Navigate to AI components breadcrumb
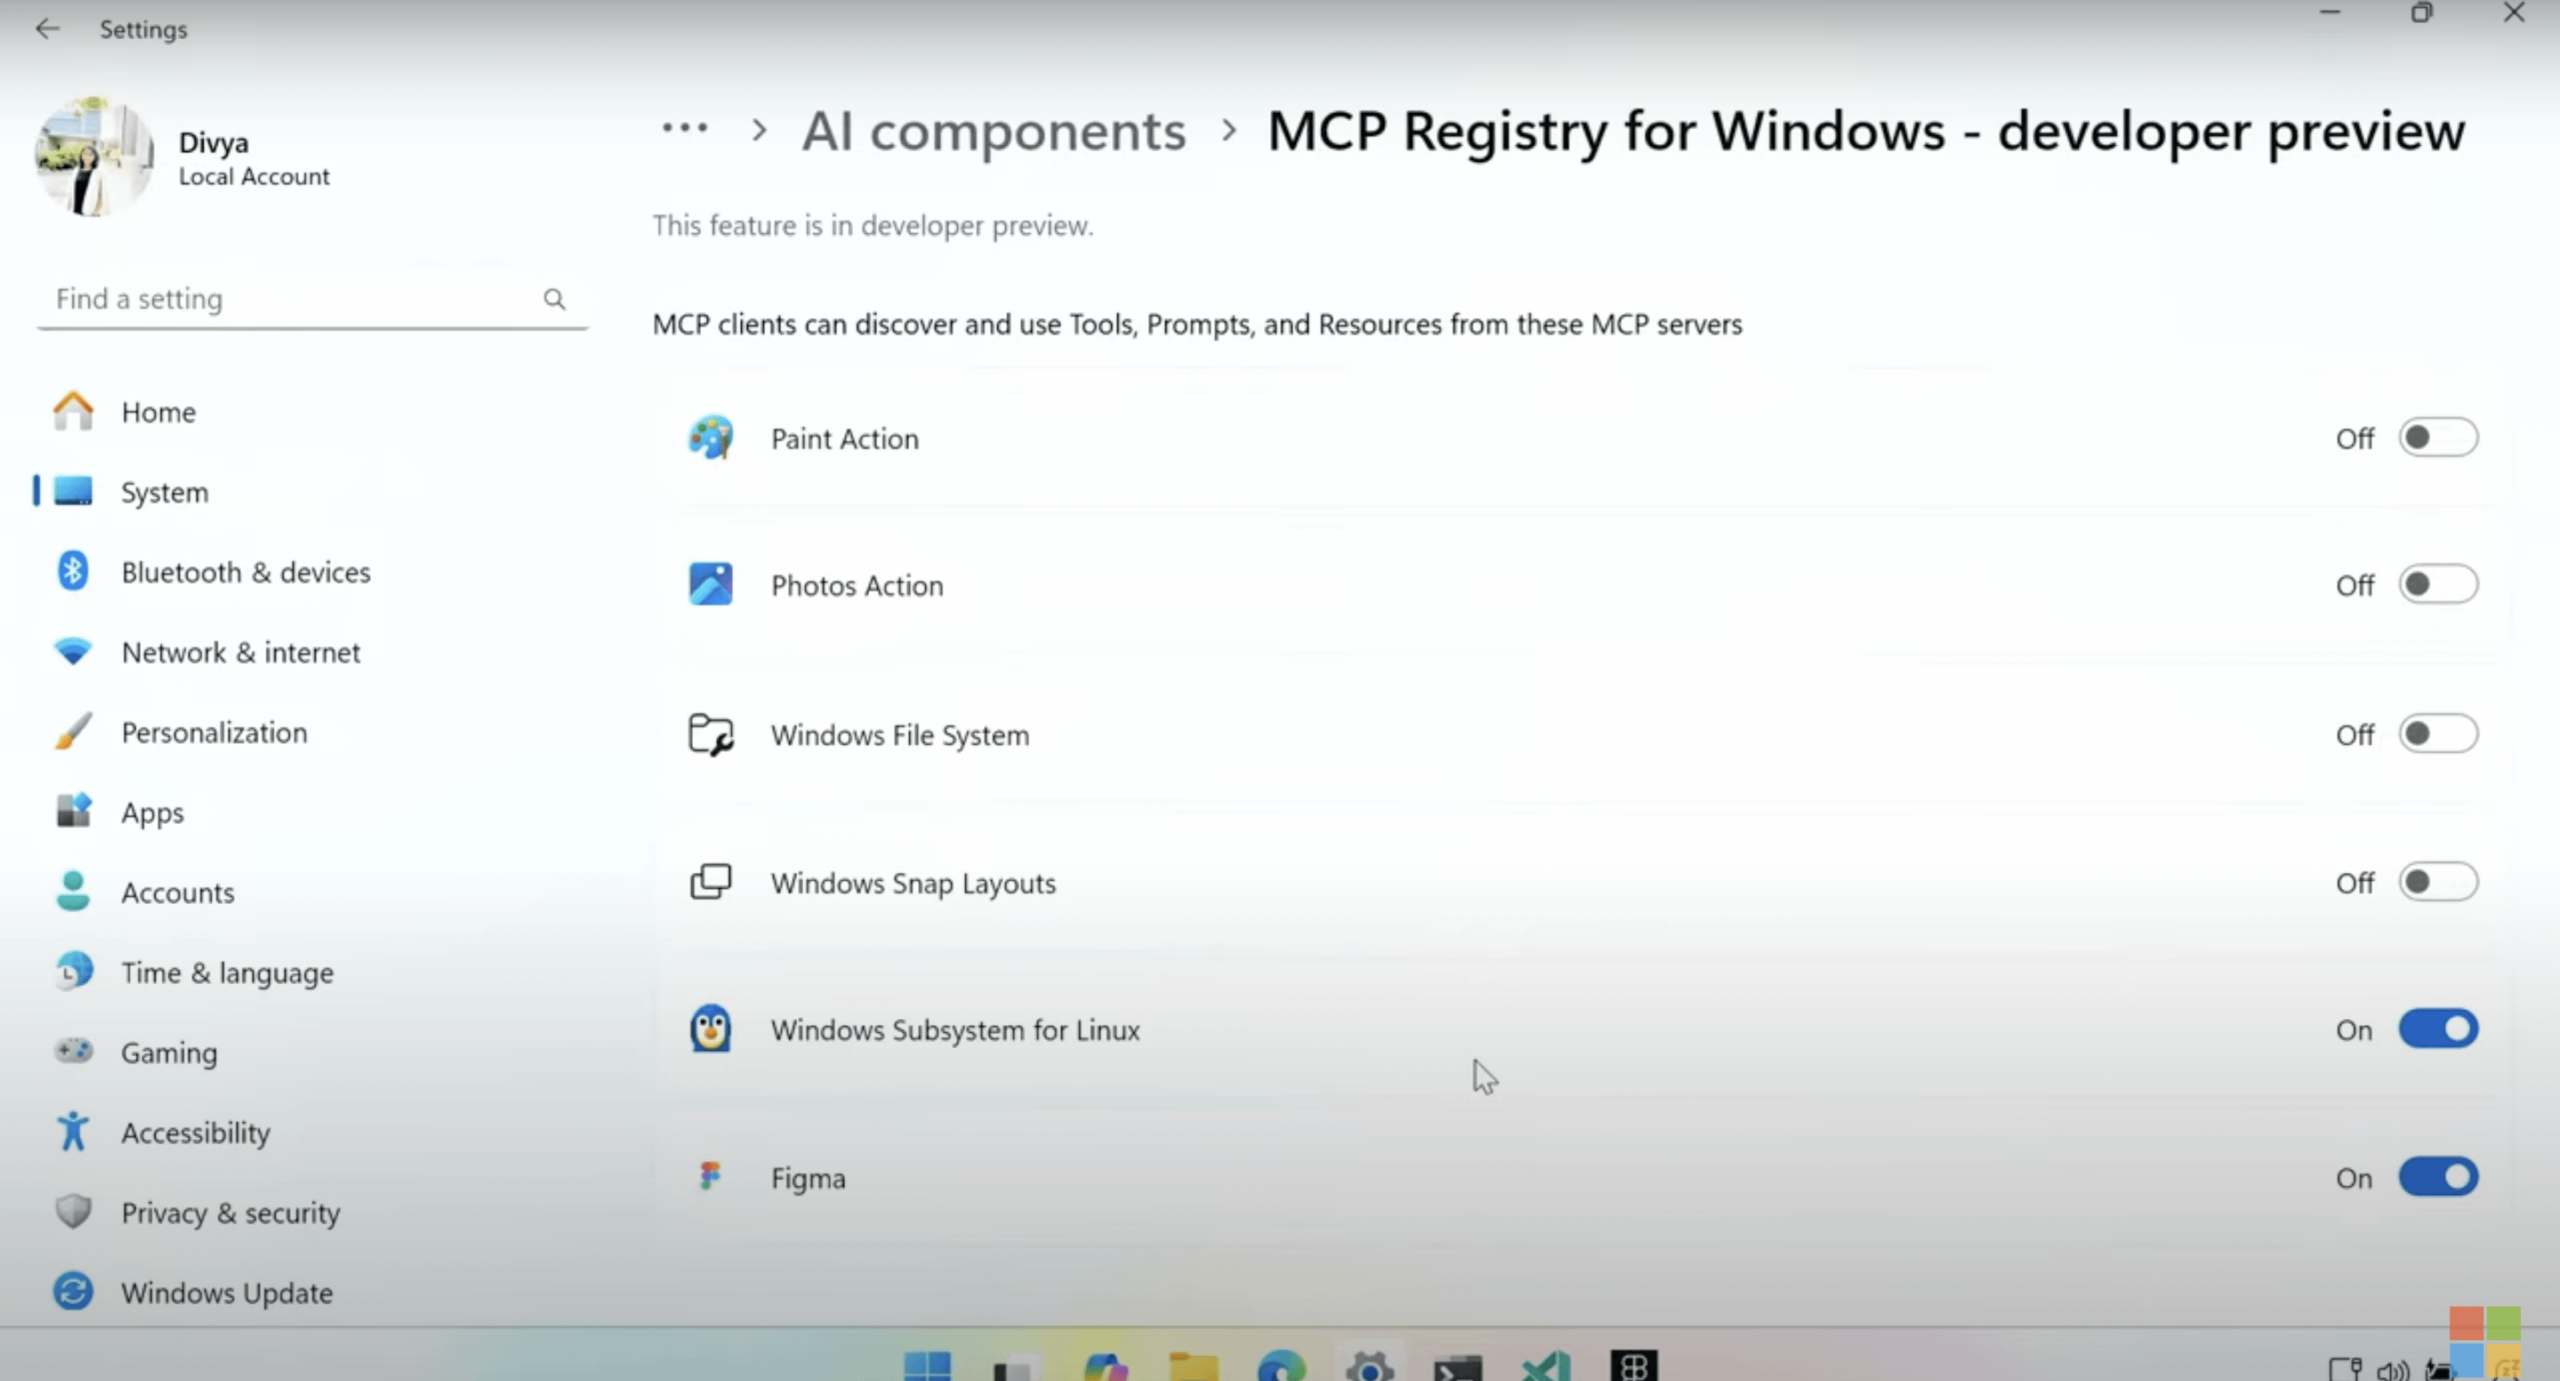This screenshot has height=1381, width=2560. pos(994,131)
